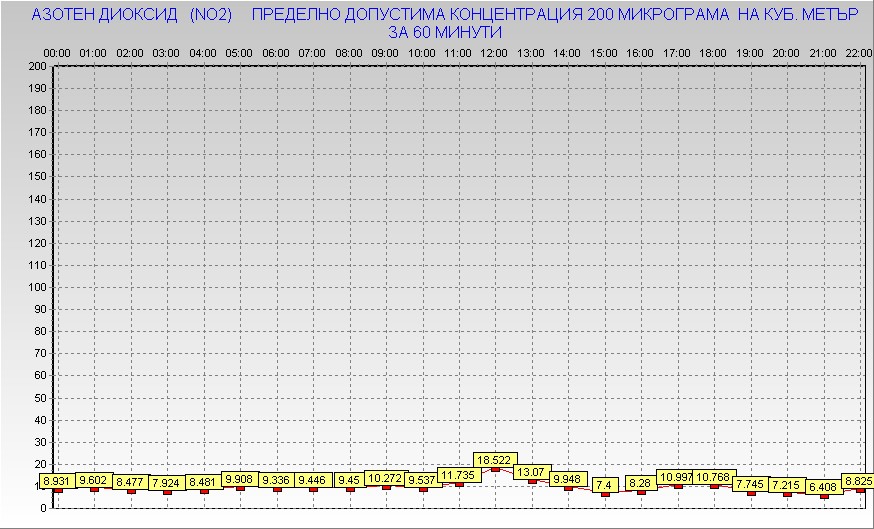Select the 7.745 value label
This screenshot has height=529, width=874.
[751, 484]
